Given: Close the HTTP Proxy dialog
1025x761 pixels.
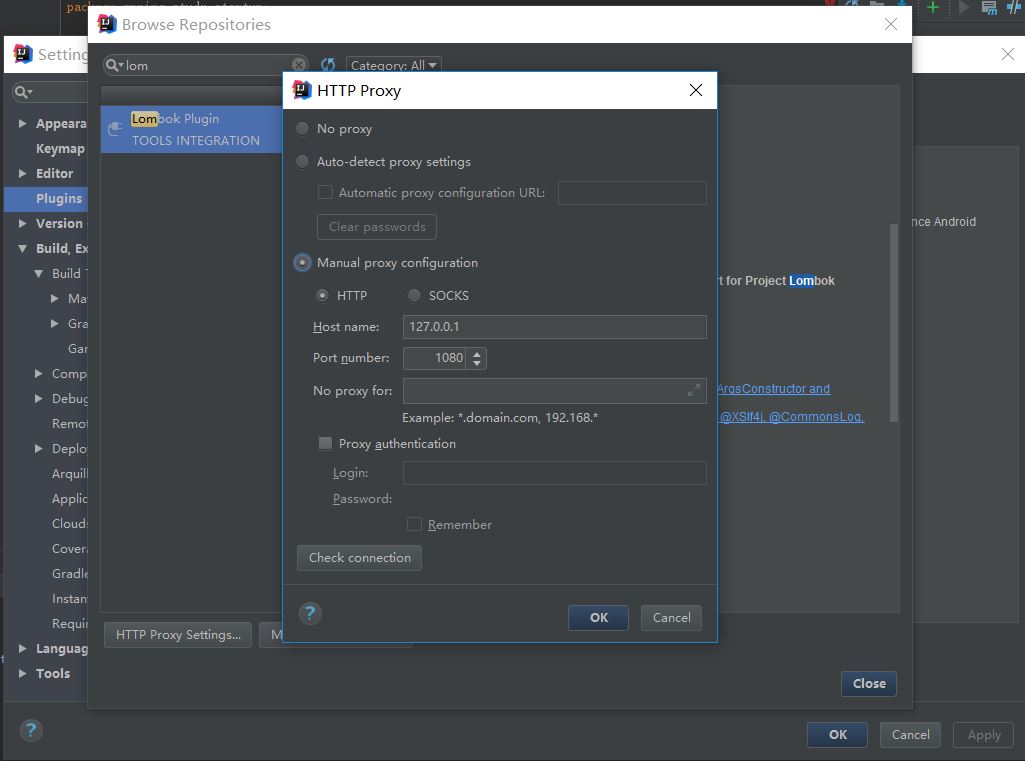Looking at the screenshot, I should point(696,90).
